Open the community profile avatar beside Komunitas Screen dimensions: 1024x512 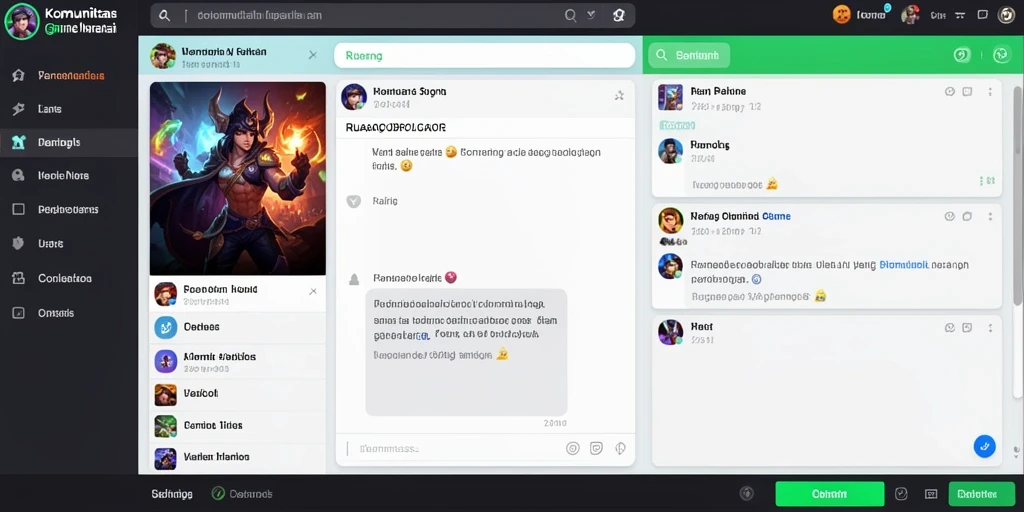(x=22, y=21)
